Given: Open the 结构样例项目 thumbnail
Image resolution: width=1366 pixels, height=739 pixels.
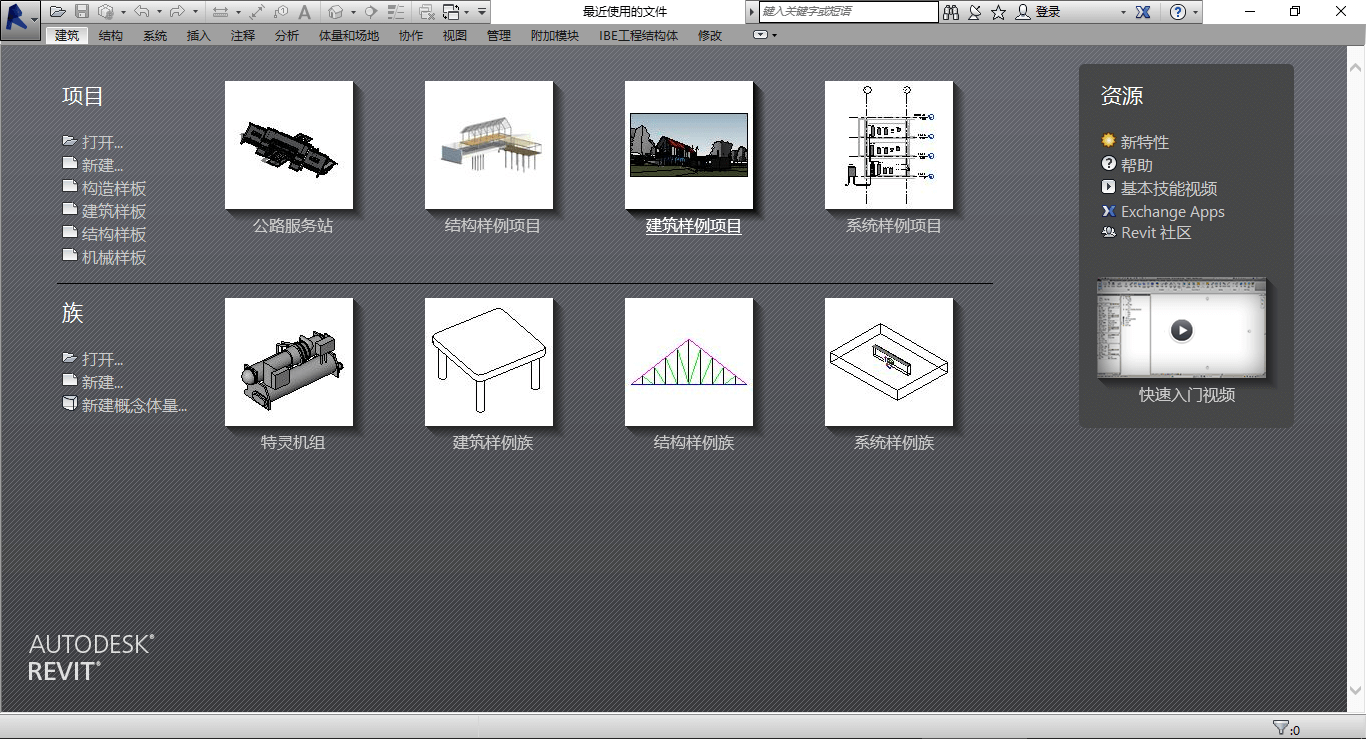Looking at the screenshot, I should pos(489,145).
